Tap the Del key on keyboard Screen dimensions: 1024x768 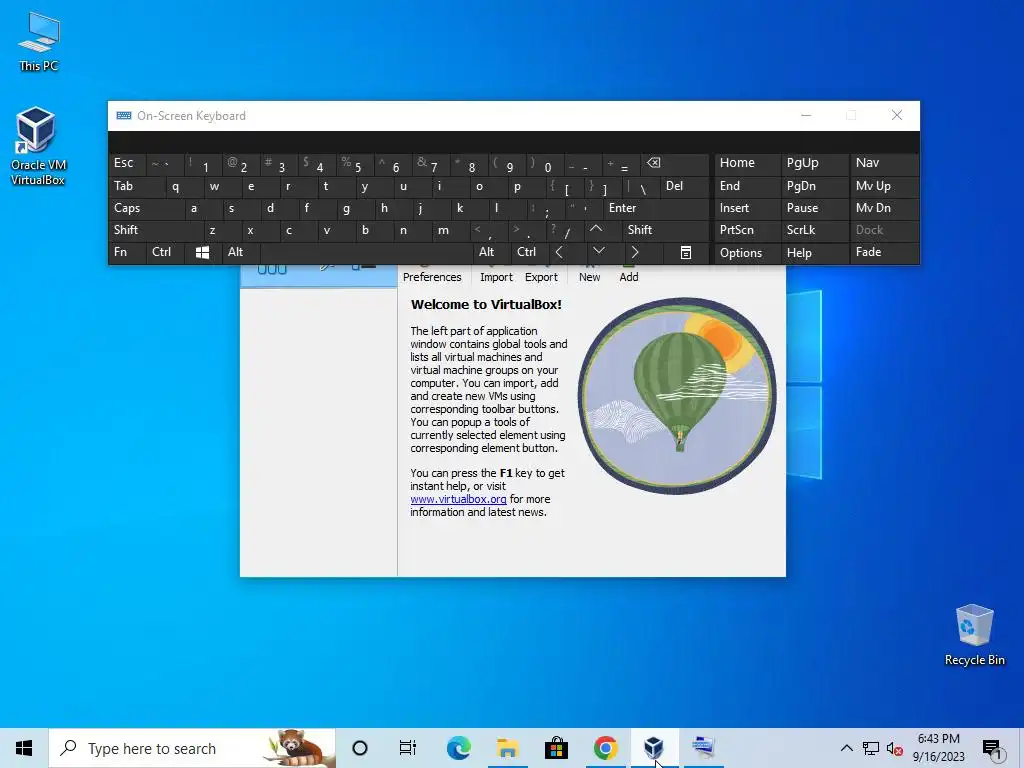pyautogui.click(x=684, y=186)
